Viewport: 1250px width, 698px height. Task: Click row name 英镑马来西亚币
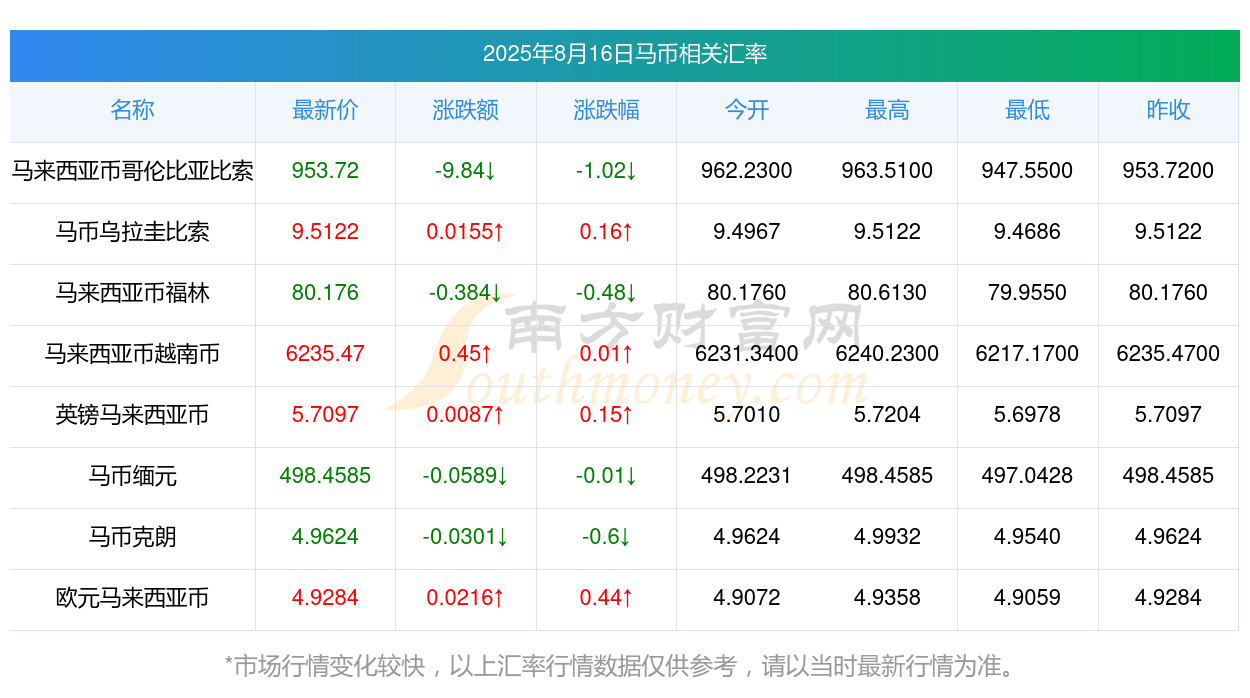(x=132, y=415)
